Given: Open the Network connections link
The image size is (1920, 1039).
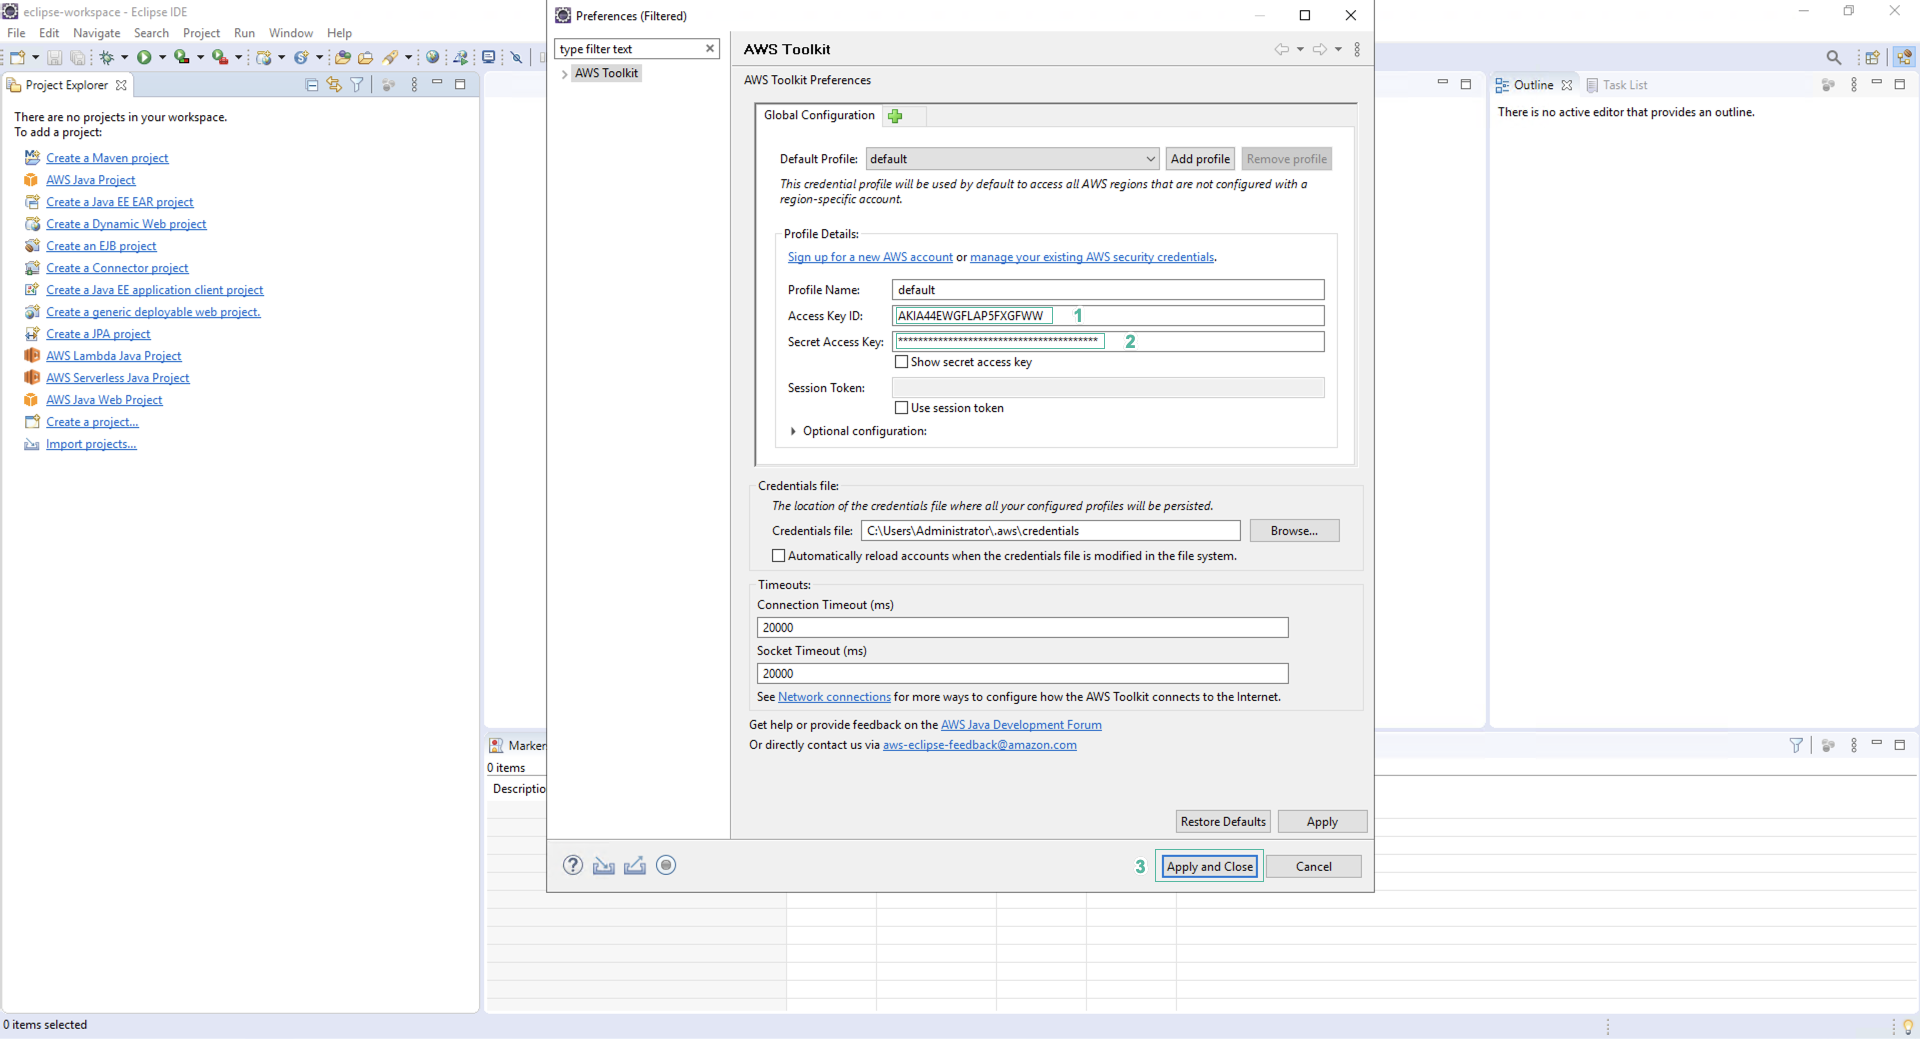Looking at the screenshot, I should pyautogui.click(x=834, y=697).
